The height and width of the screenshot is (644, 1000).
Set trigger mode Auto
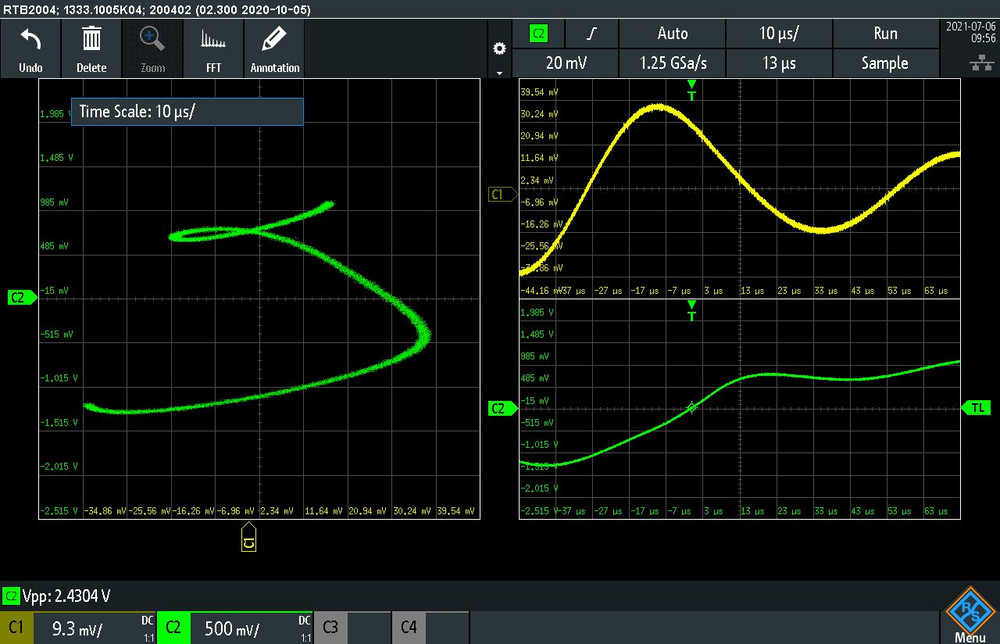[672, 34]
